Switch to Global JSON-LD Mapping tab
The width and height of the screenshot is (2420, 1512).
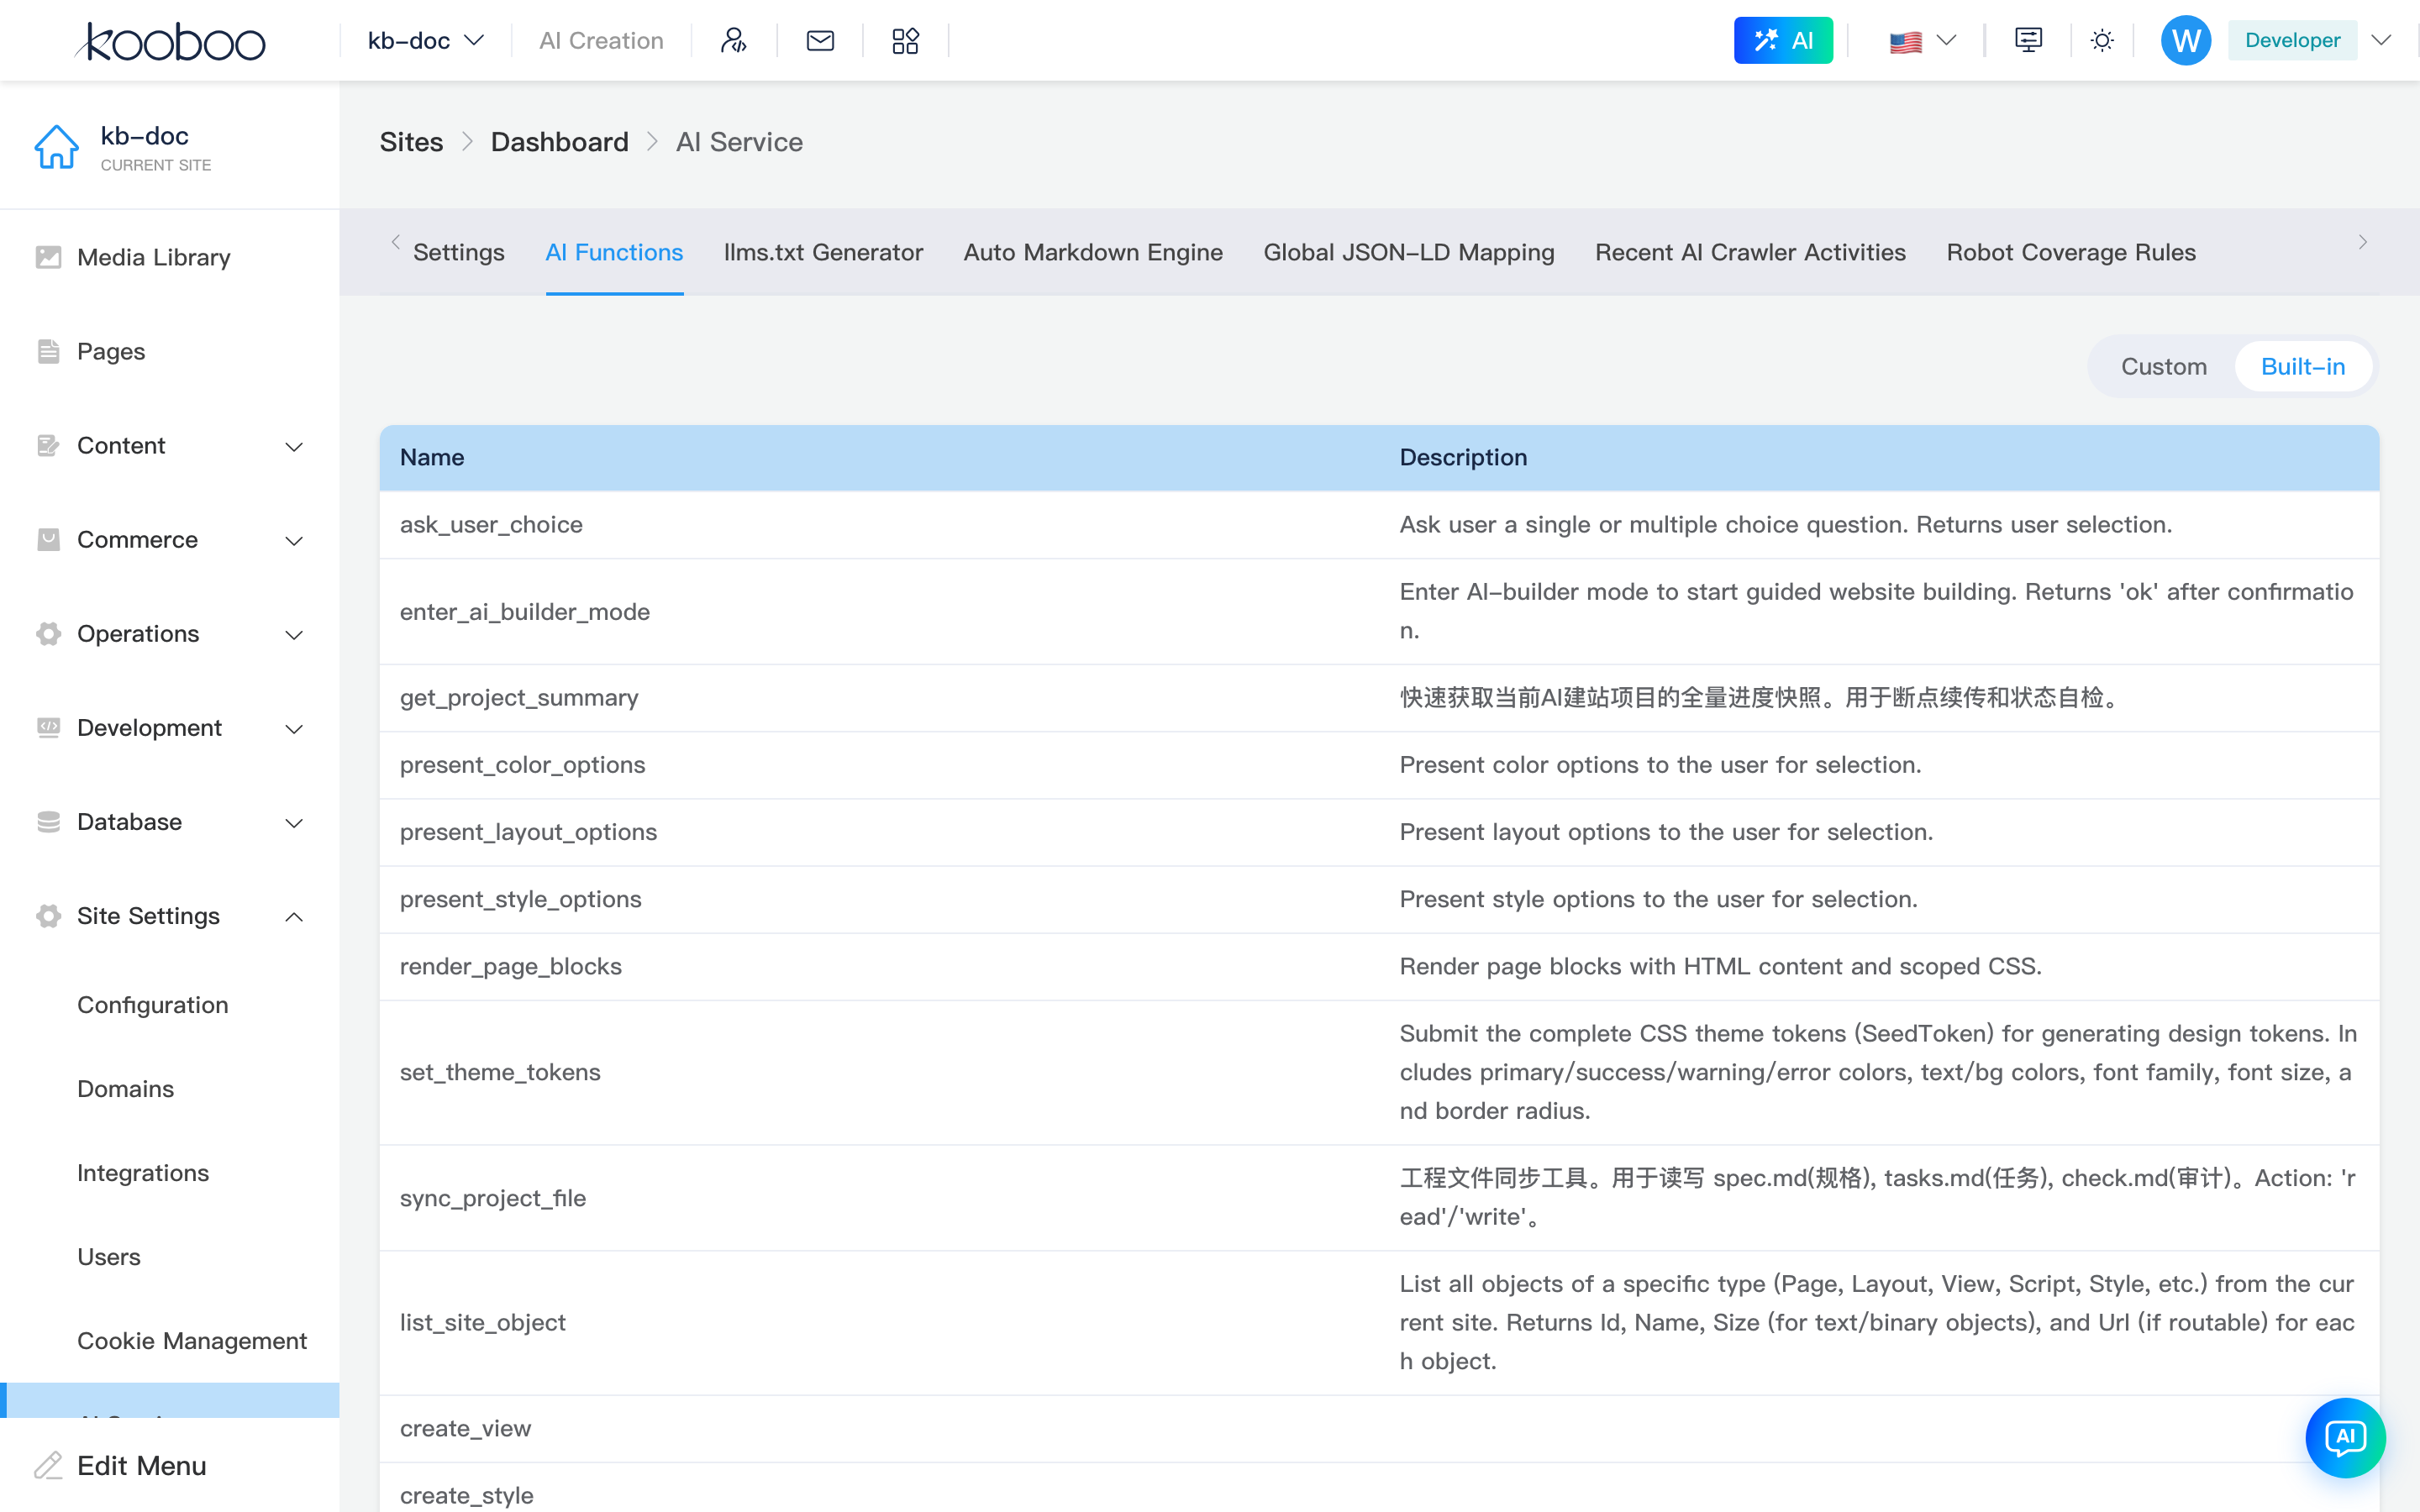[x=1409, y=252]
